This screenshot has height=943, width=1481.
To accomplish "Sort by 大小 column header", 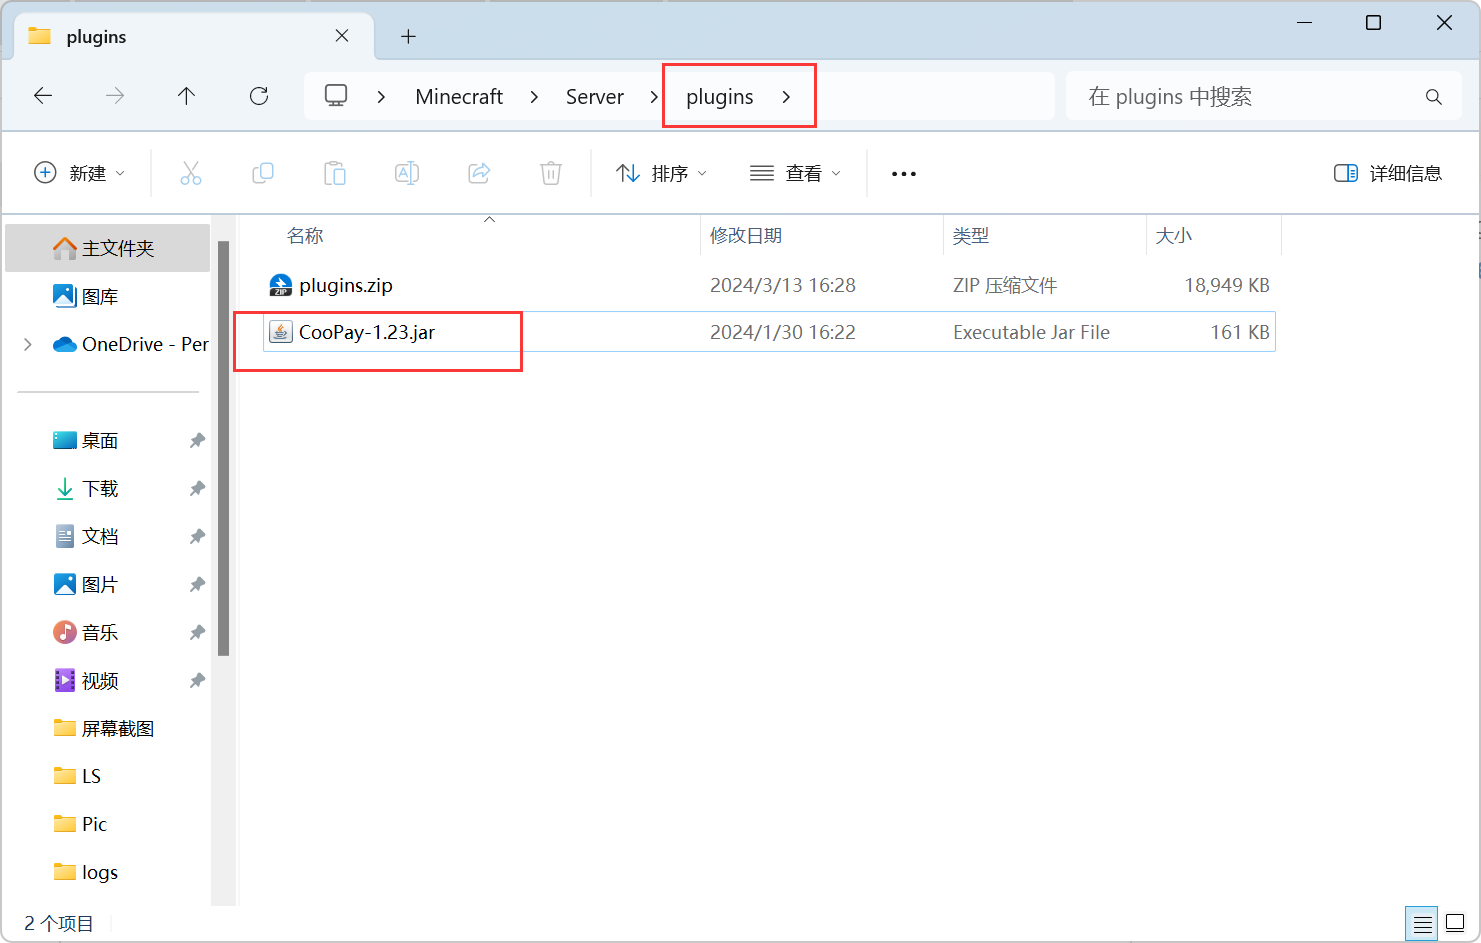I will (1174, 236).
